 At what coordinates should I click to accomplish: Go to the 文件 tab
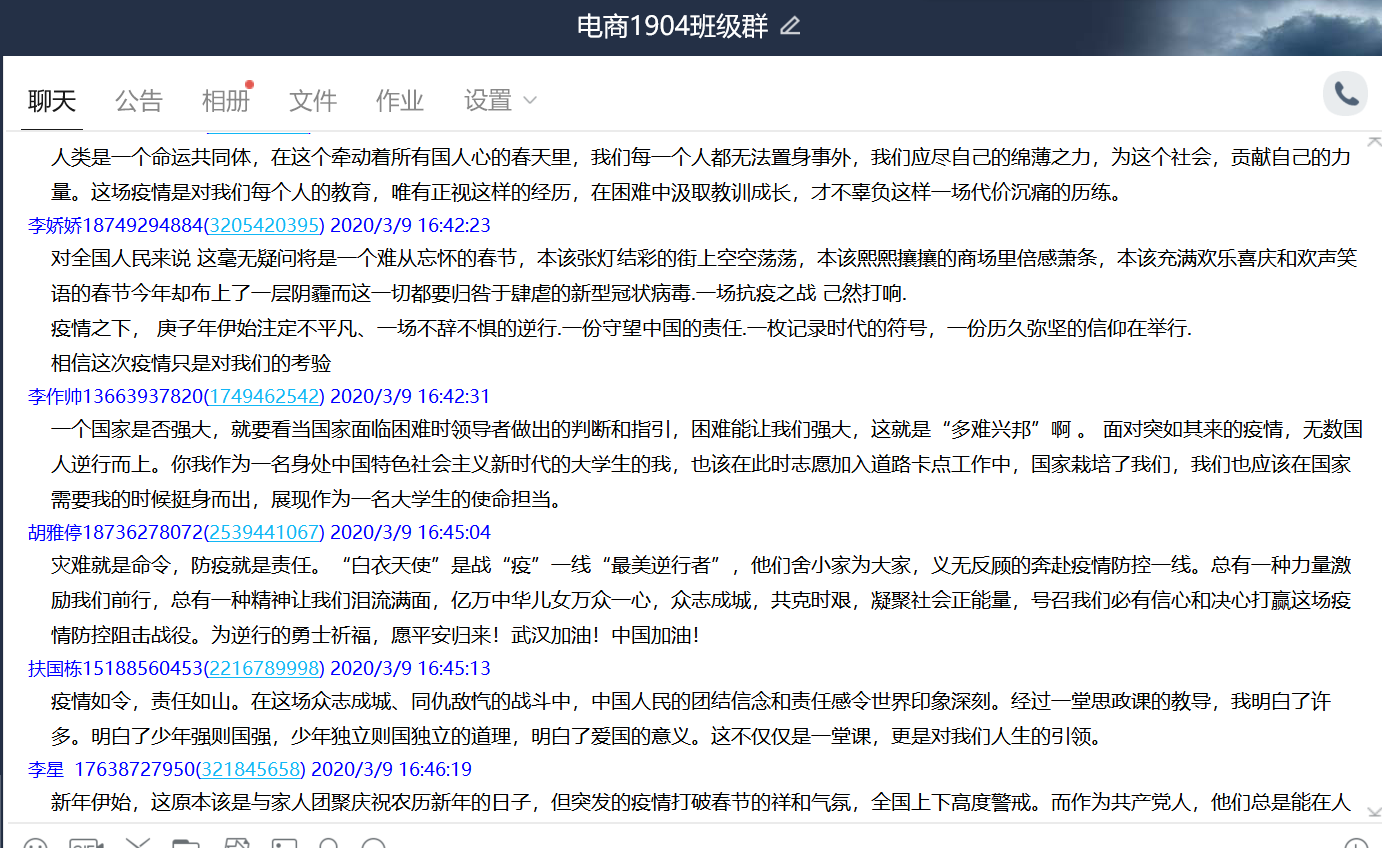point(312,100)
